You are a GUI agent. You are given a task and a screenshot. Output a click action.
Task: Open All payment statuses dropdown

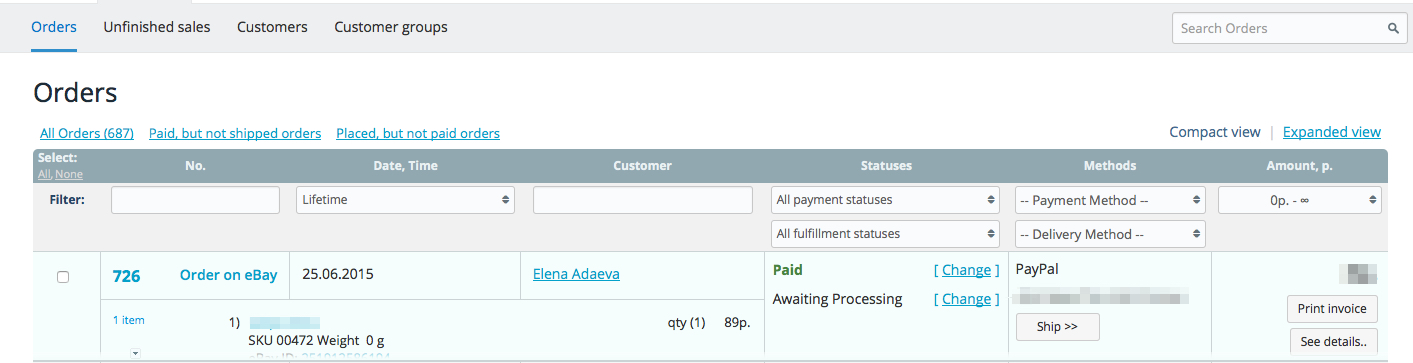886,200
